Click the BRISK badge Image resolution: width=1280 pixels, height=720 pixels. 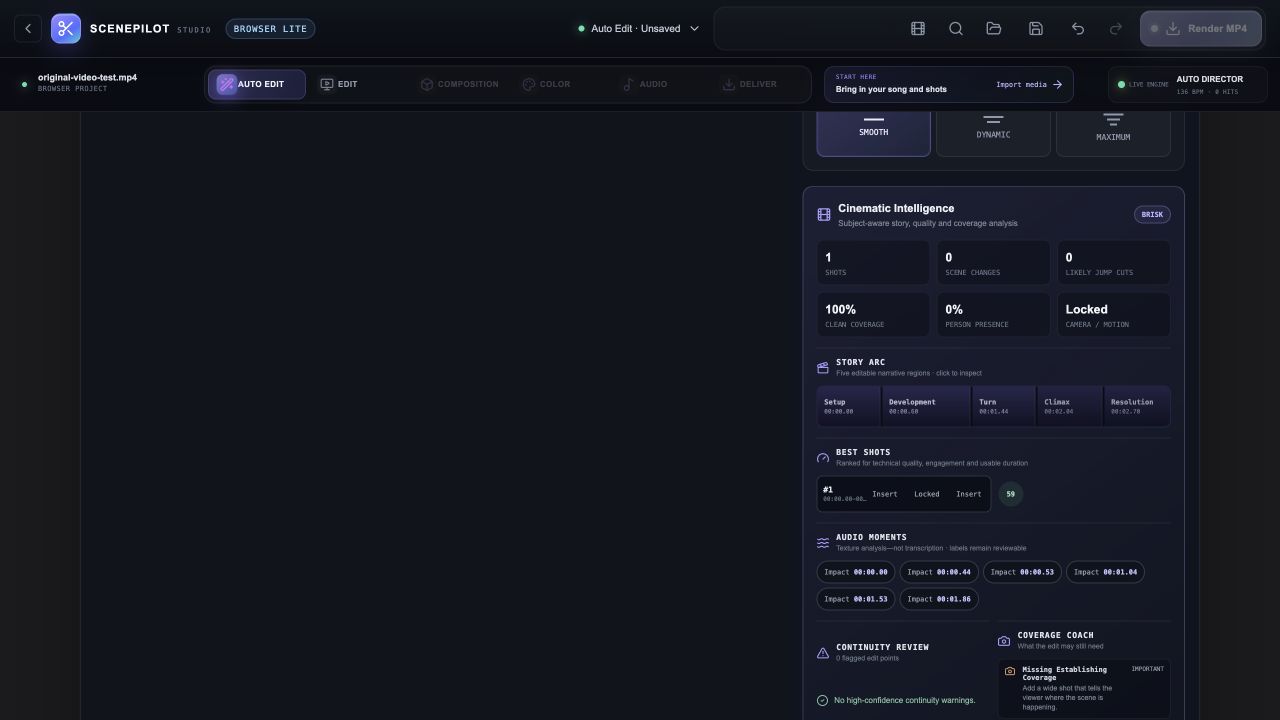[1152, 215]
